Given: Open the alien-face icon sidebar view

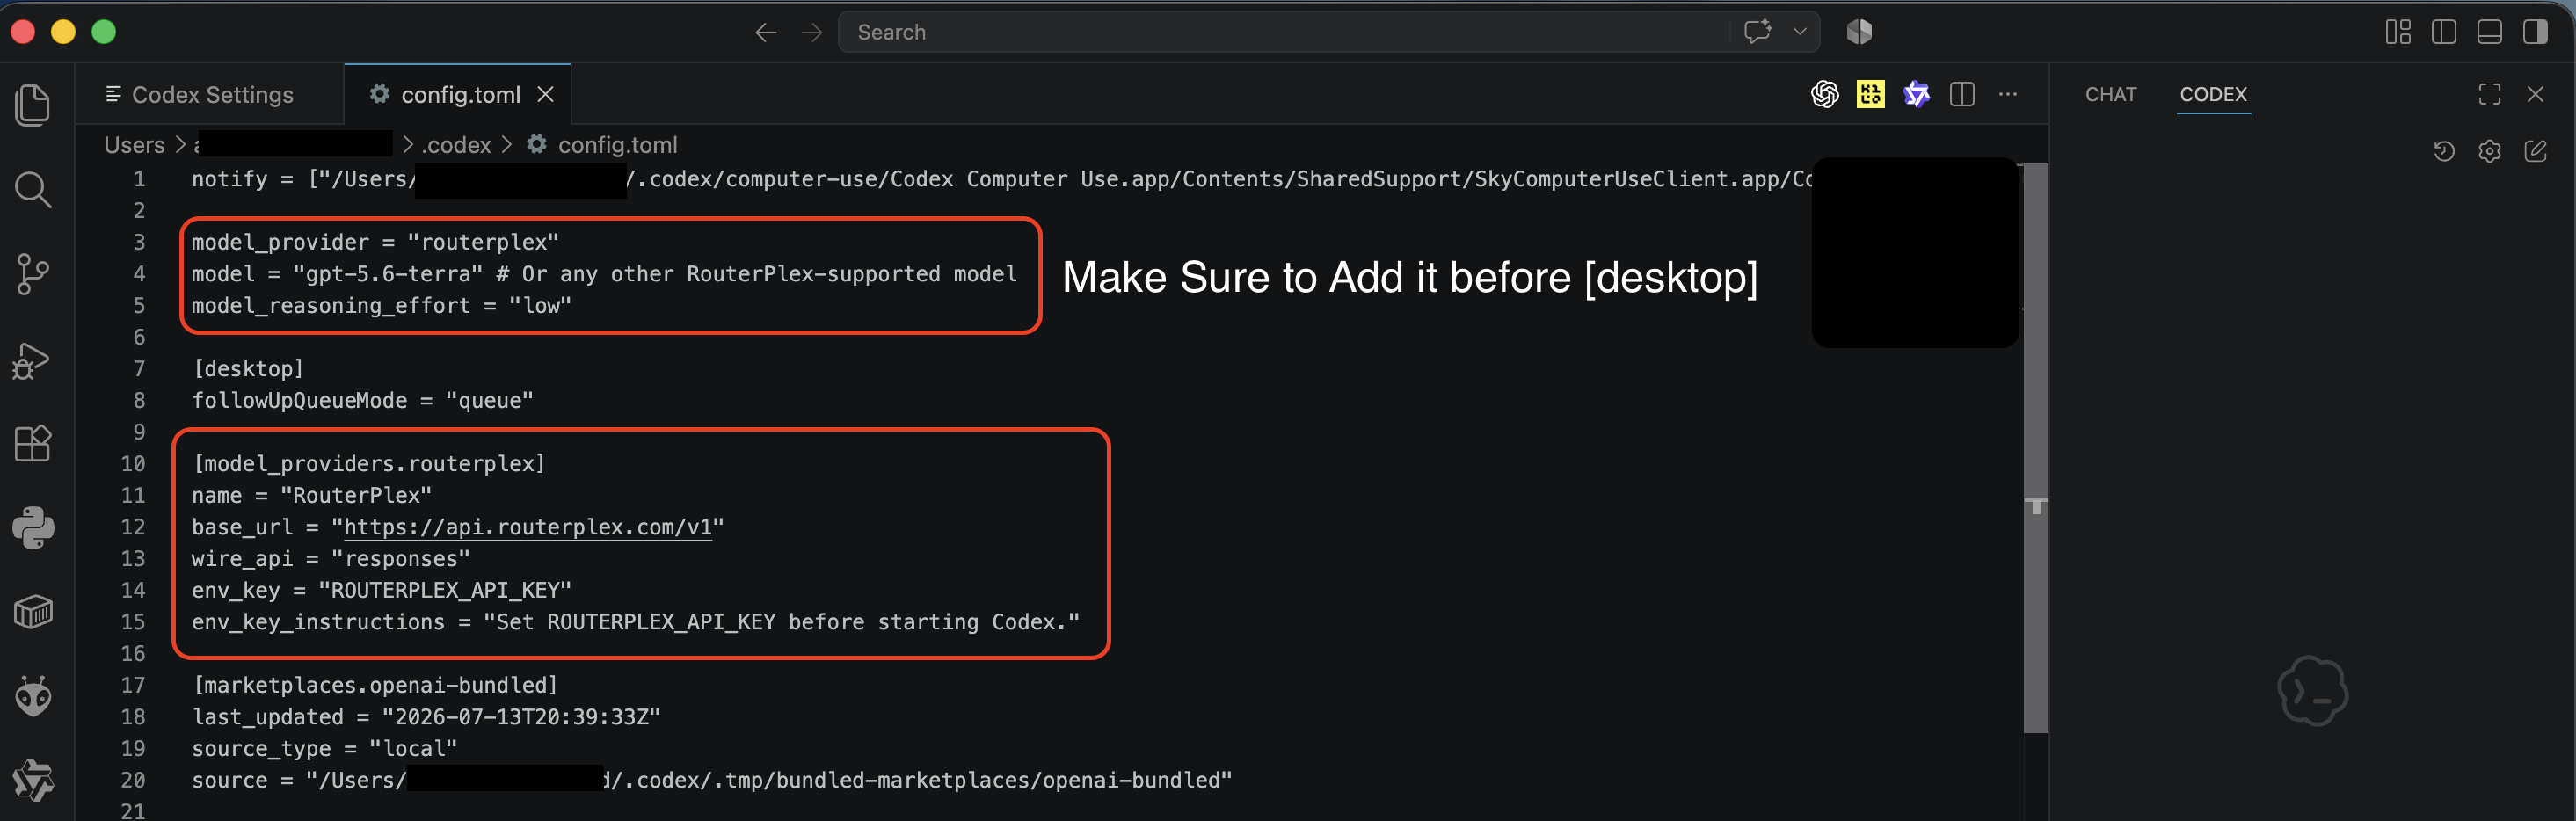Looking at the screenshot, I should click(x=33, y=696).
